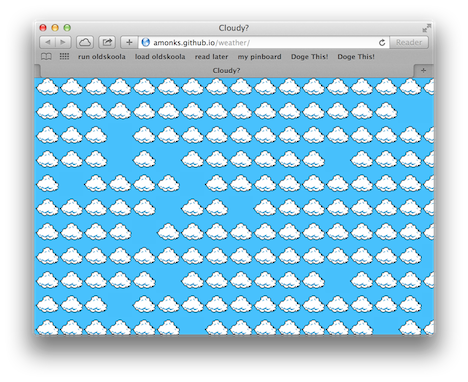Image resolution: width=468 pixels, height=382 pixels.
Task: Click the Share toolbar icon
Action: click(x=107, y=42)
